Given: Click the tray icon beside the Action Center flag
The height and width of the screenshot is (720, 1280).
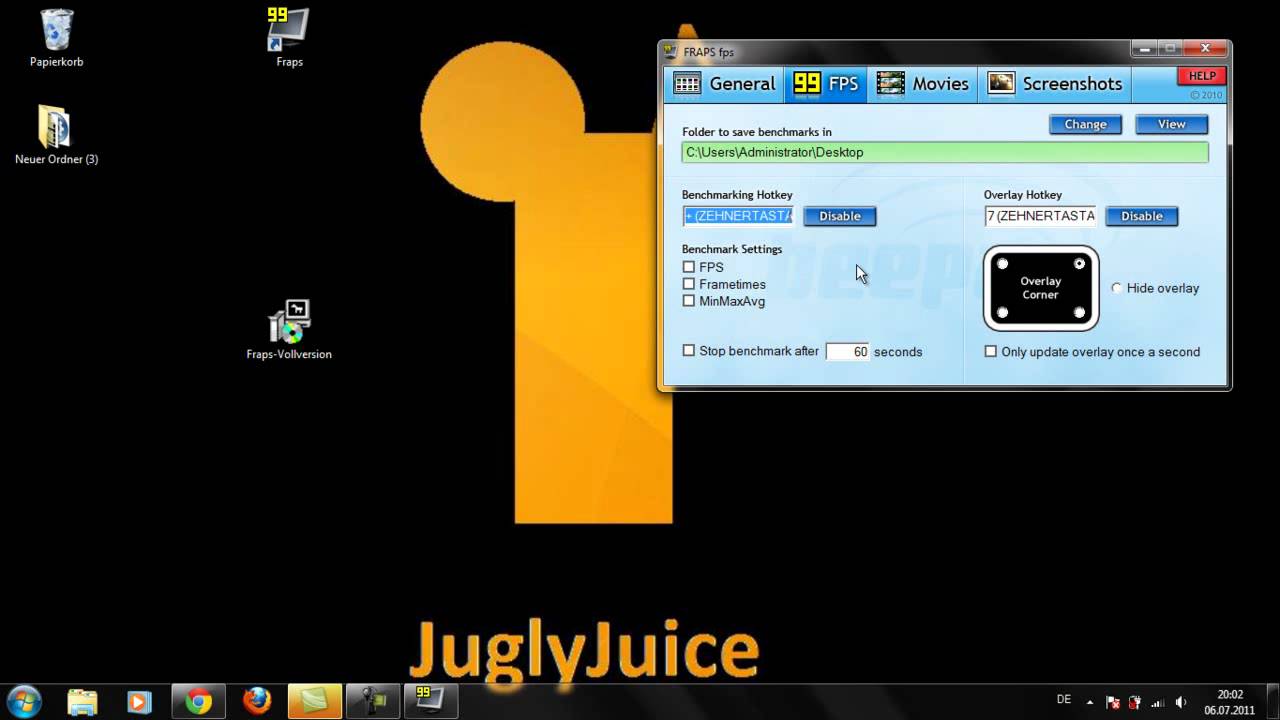Looking at the screenshot, I should [x=1135, y=702].
